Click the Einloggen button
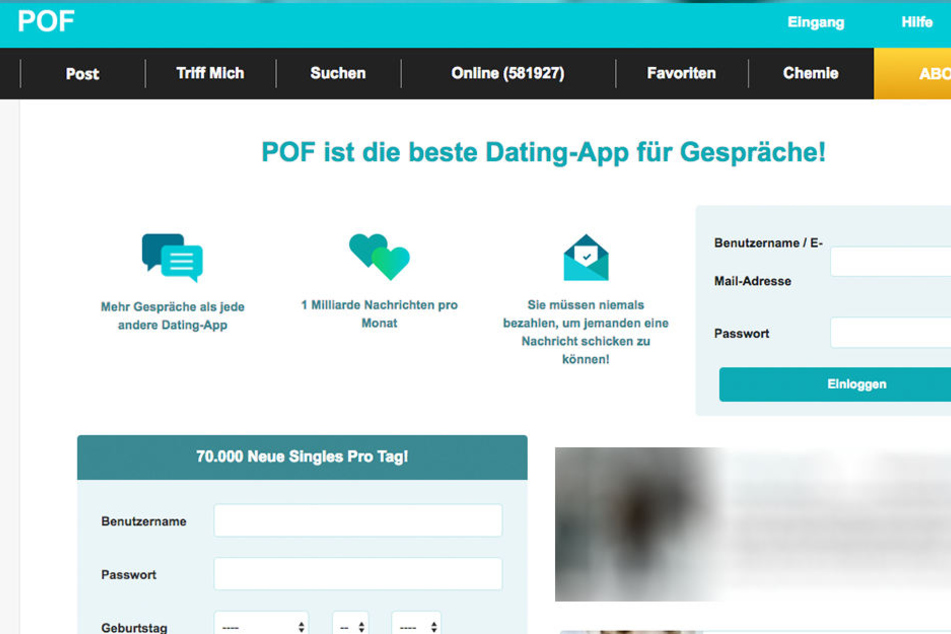Viewport: 951px width, 634px height. tap(835, 384)
